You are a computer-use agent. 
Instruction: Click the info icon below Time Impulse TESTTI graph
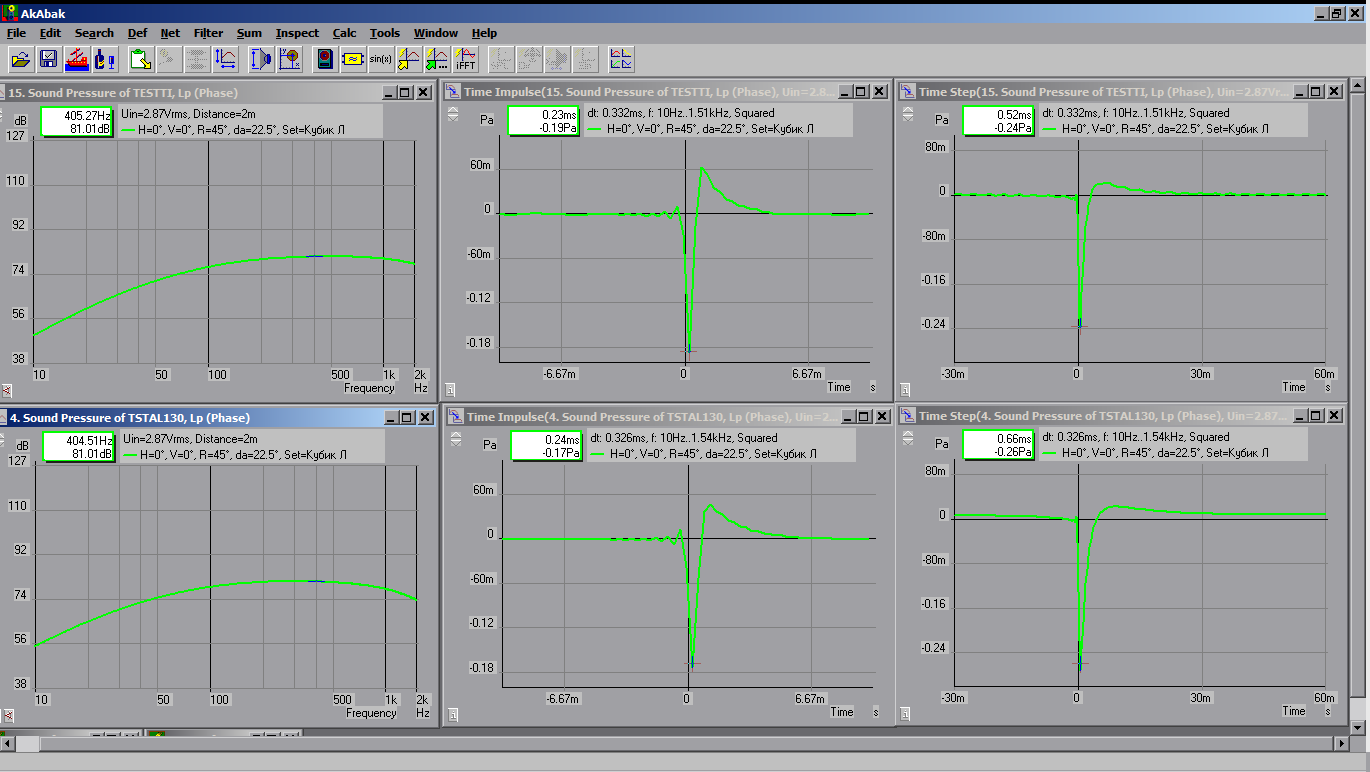[451, 391]
